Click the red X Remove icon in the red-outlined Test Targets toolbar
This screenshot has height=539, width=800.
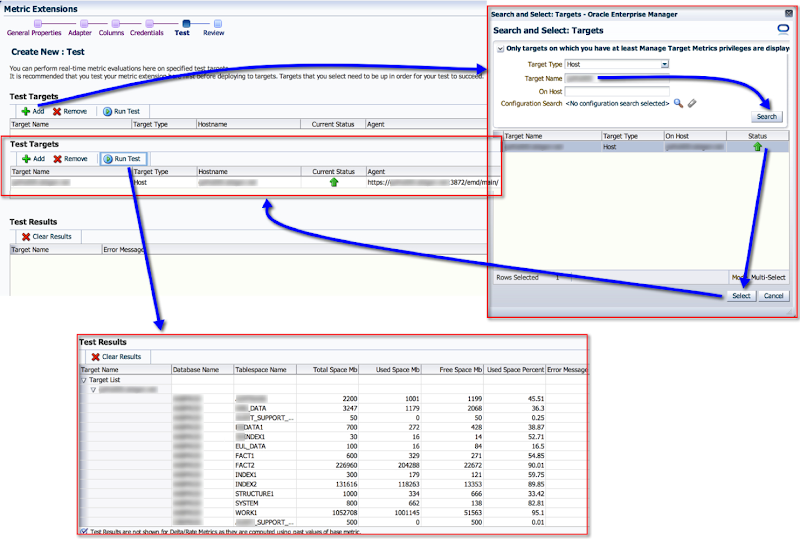point(58,158)
